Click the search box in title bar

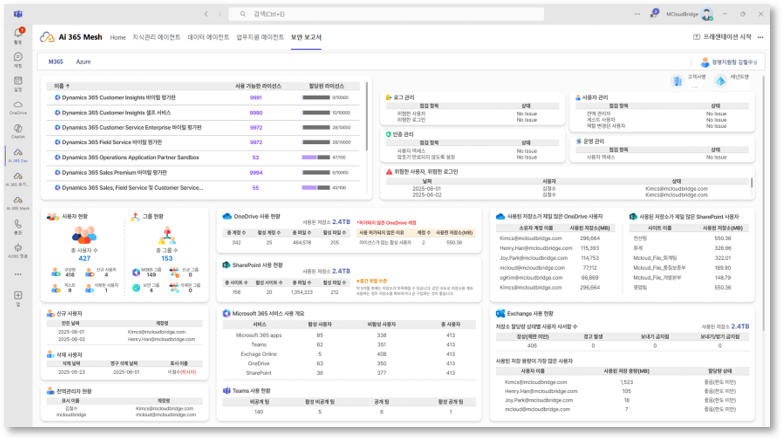[386, 14]
